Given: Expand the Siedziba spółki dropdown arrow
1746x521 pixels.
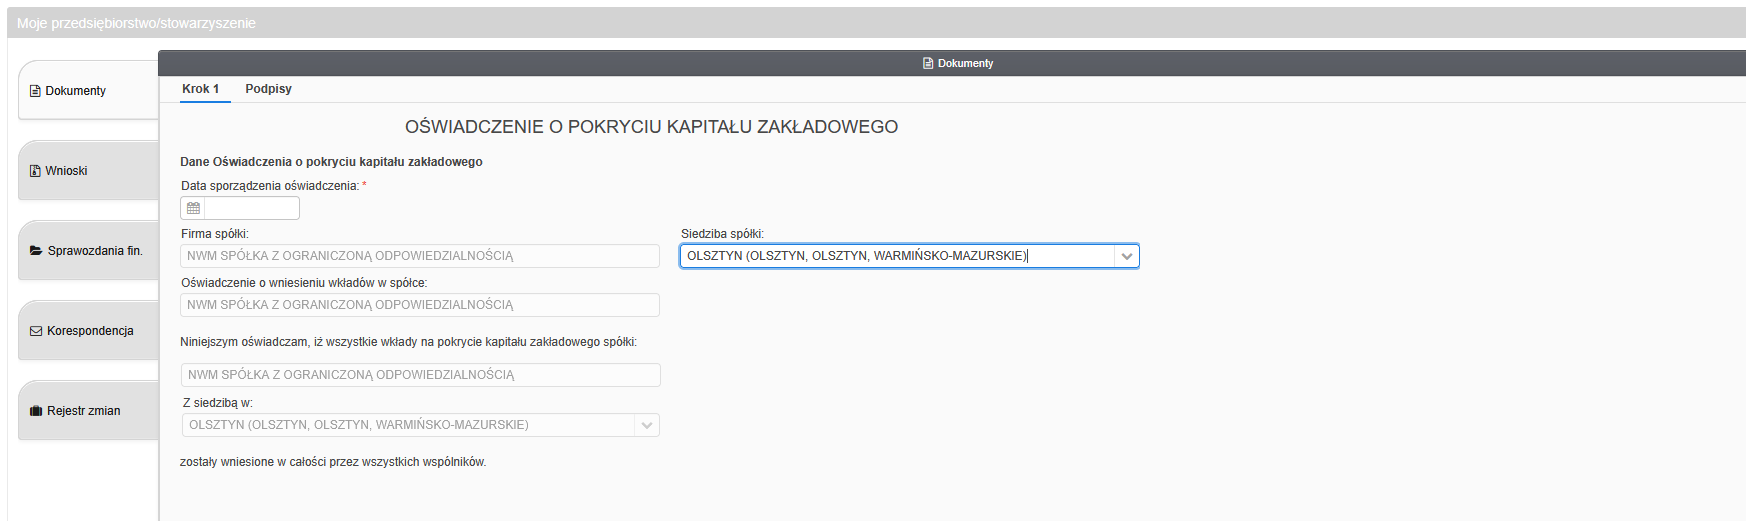Looking at the screenshot, I should pyautogui.click(x=1127, y=256).
